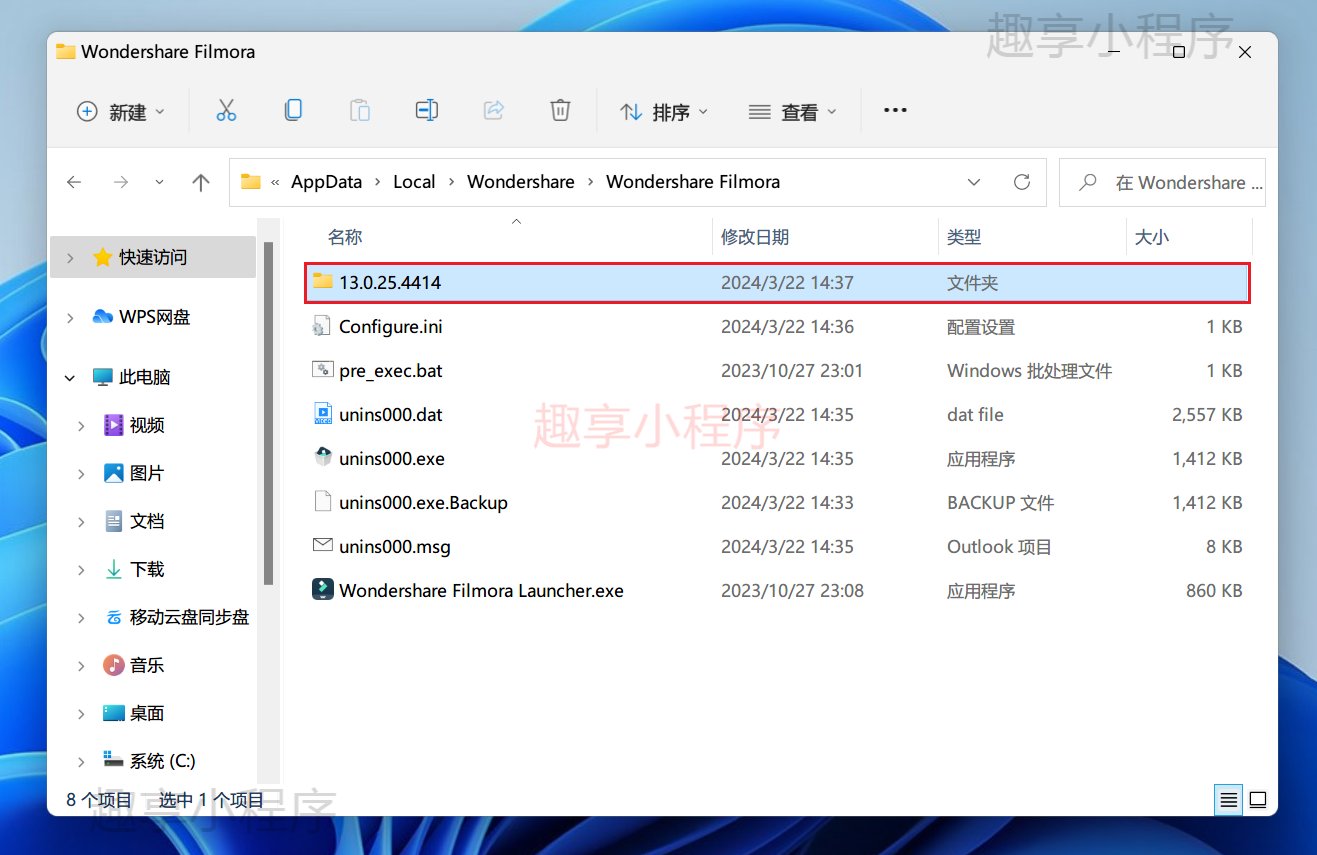Expand the 图片 tree node
The image size is (1317, 855).
coord(82,473)
